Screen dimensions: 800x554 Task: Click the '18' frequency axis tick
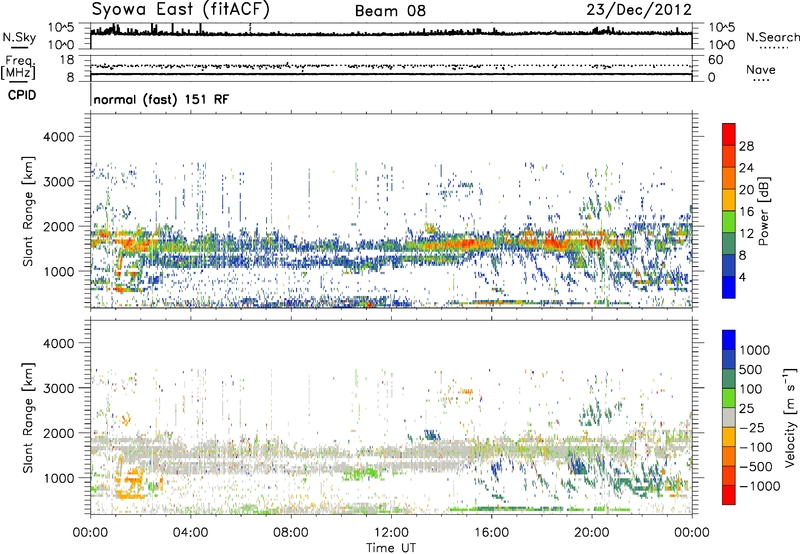(x=67, y=60)
